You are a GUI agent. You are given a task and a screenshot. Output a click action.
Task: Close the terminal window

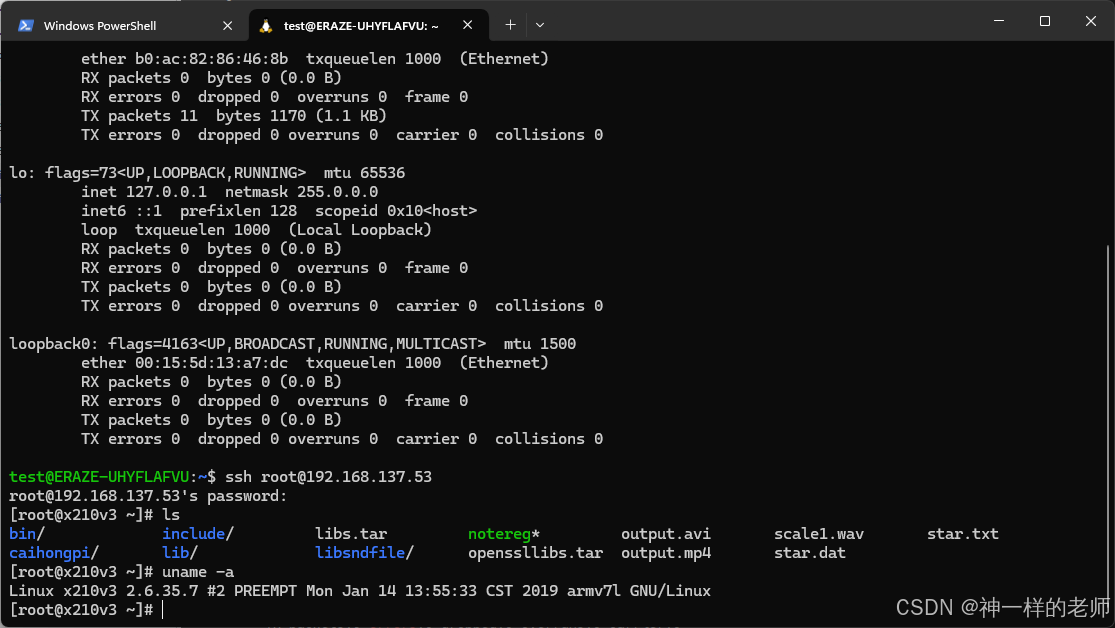(x=1090, y=21)
